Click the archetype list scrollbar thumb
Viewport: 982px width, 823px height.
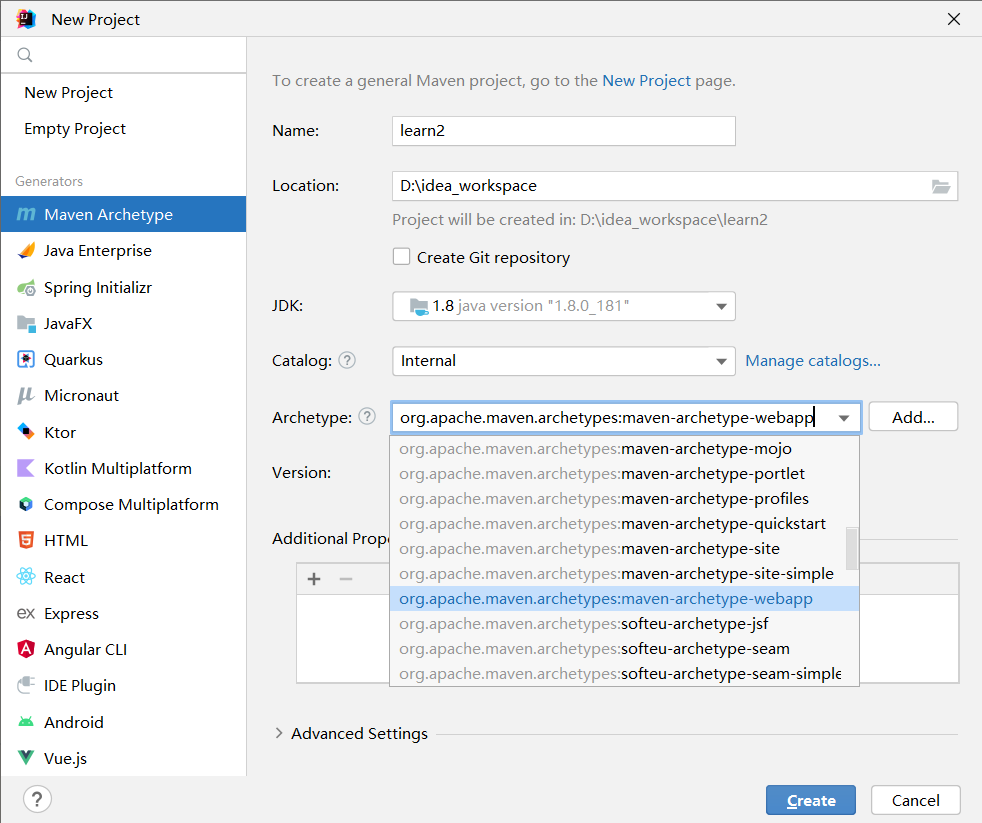click(852, 547)
